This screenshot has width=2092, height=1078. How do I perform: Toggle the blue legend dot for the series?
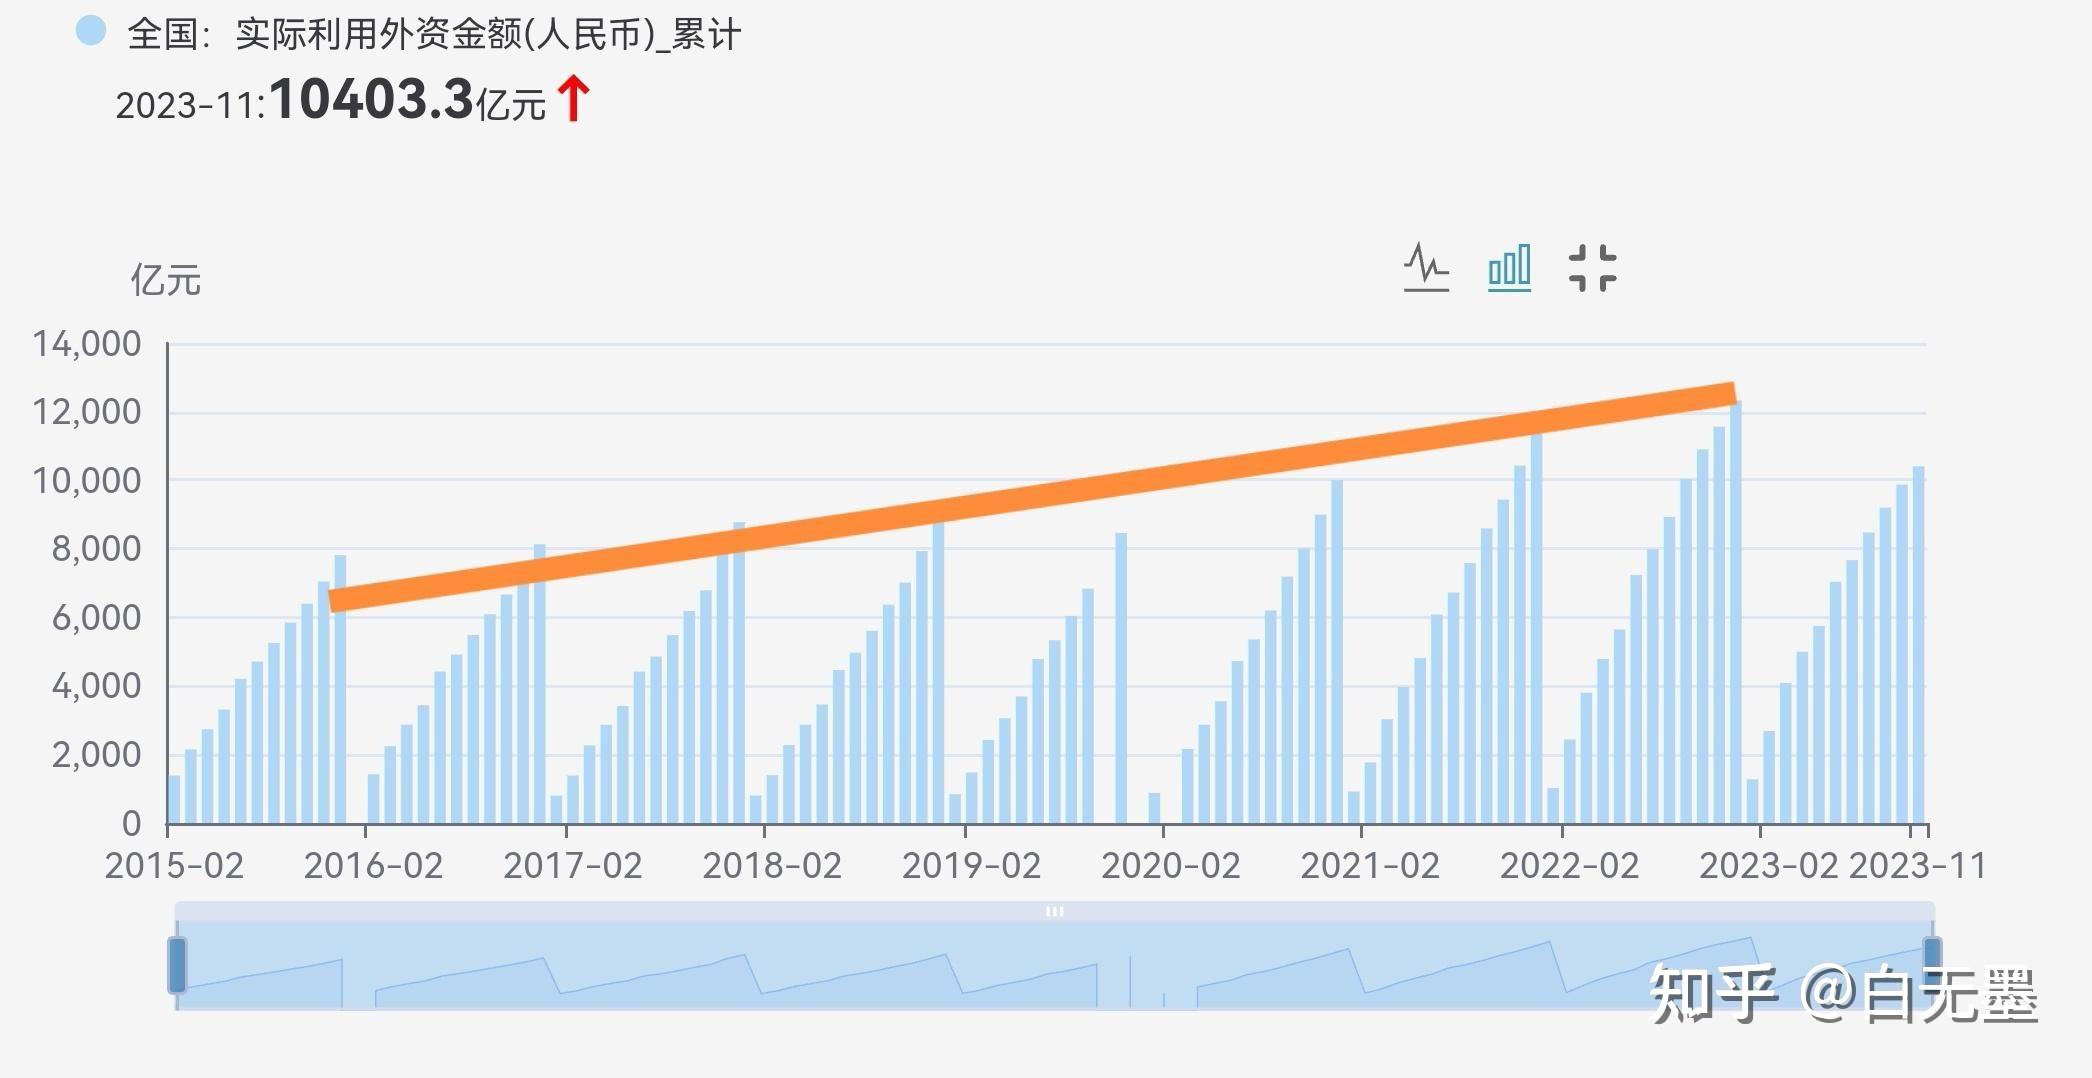point(91,31)
